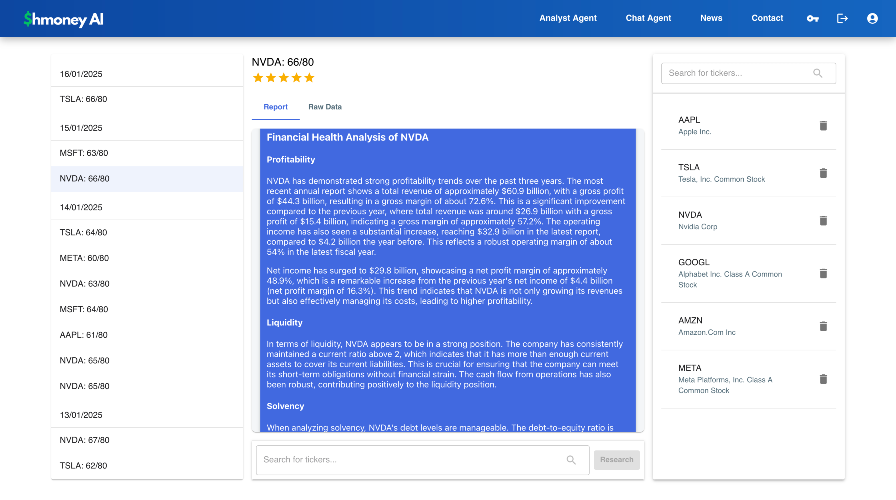Select the AAPL: 61/80 report
This screenshot has height=500, width=896.
(147, 335)
